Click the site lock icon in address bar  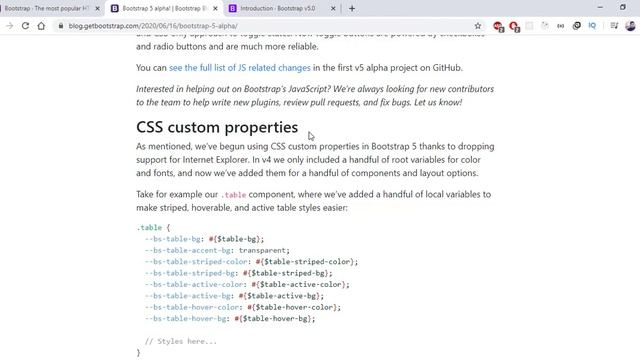61,26
